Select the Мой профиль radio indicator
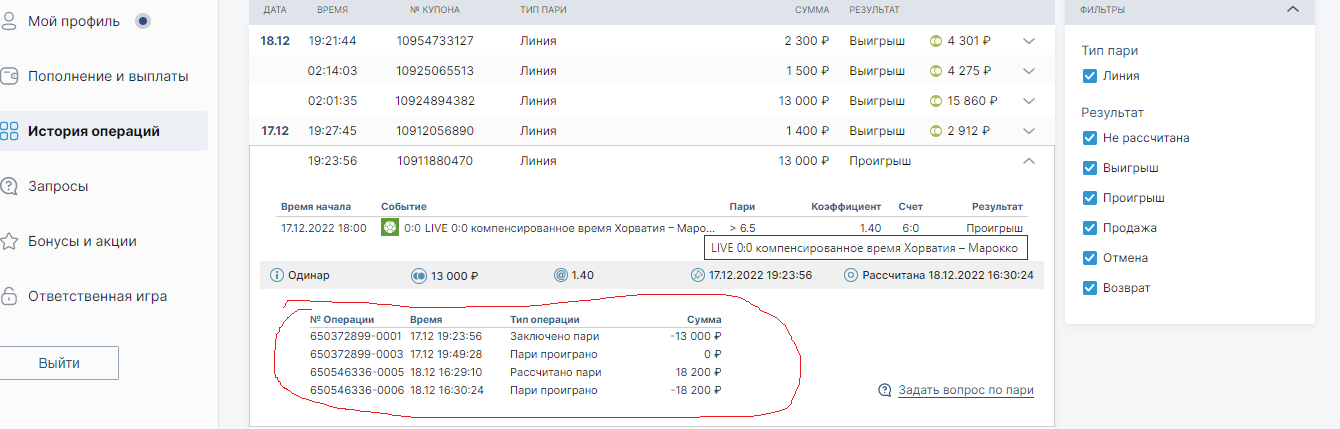Screen dimensions: 1340x429 [x=143, y=21]
